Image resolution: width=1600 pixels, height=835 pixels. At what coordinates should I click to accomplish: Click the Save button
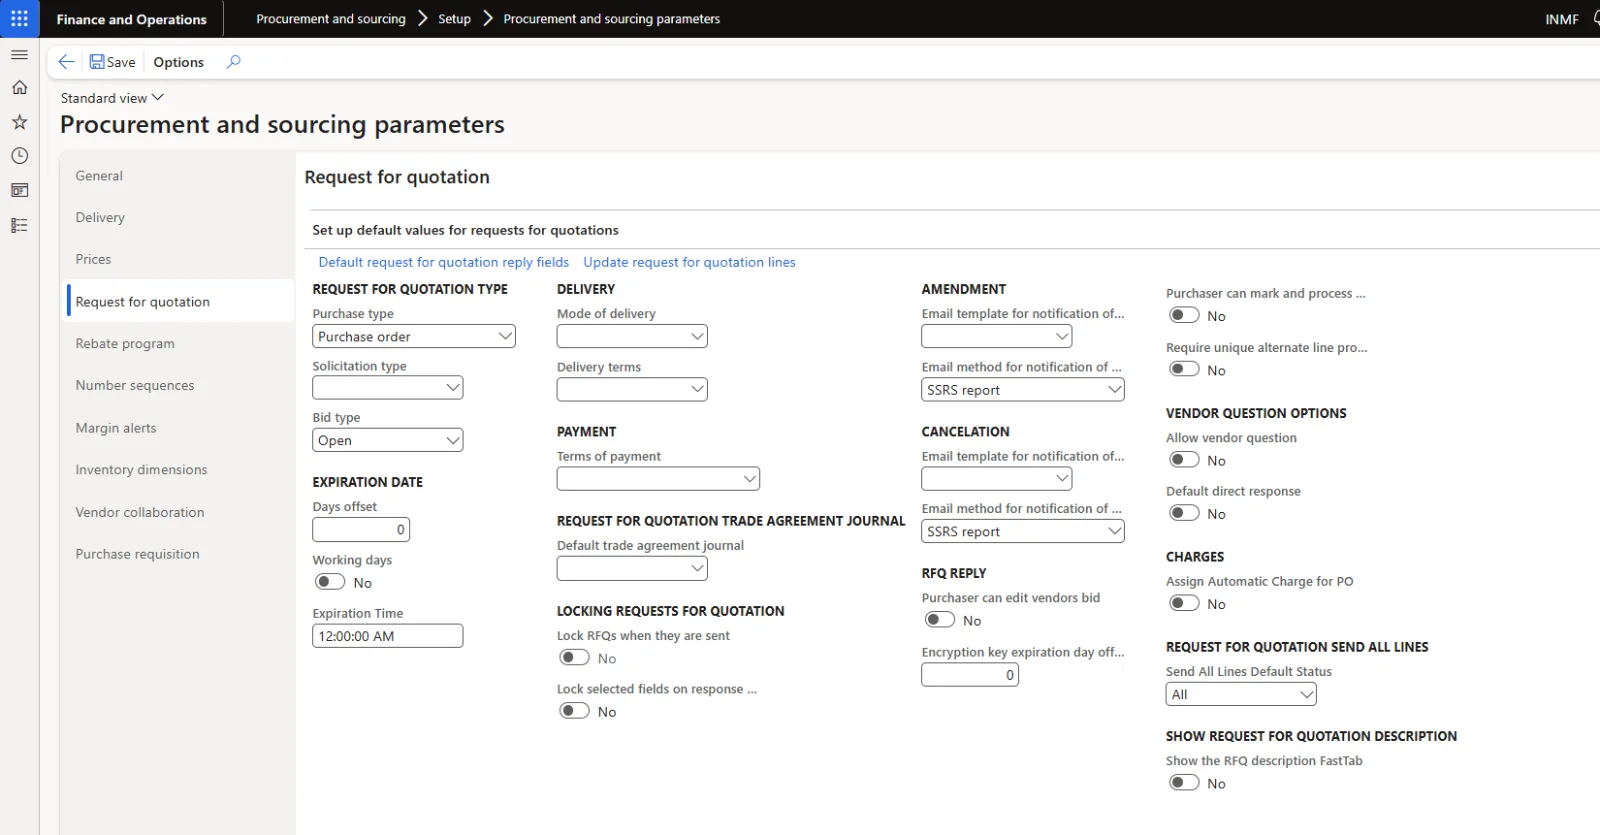pyautogui.click(x=112, y=62)
